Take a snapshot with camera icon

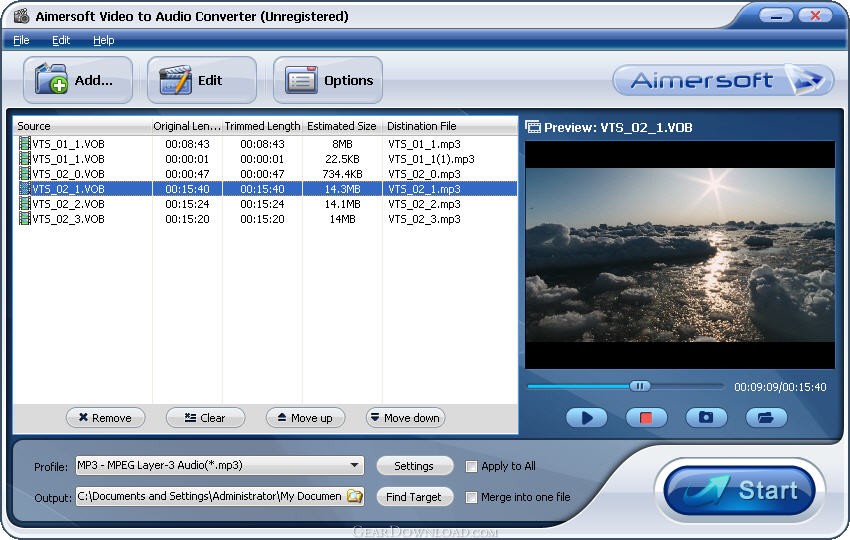coord(706,417)
